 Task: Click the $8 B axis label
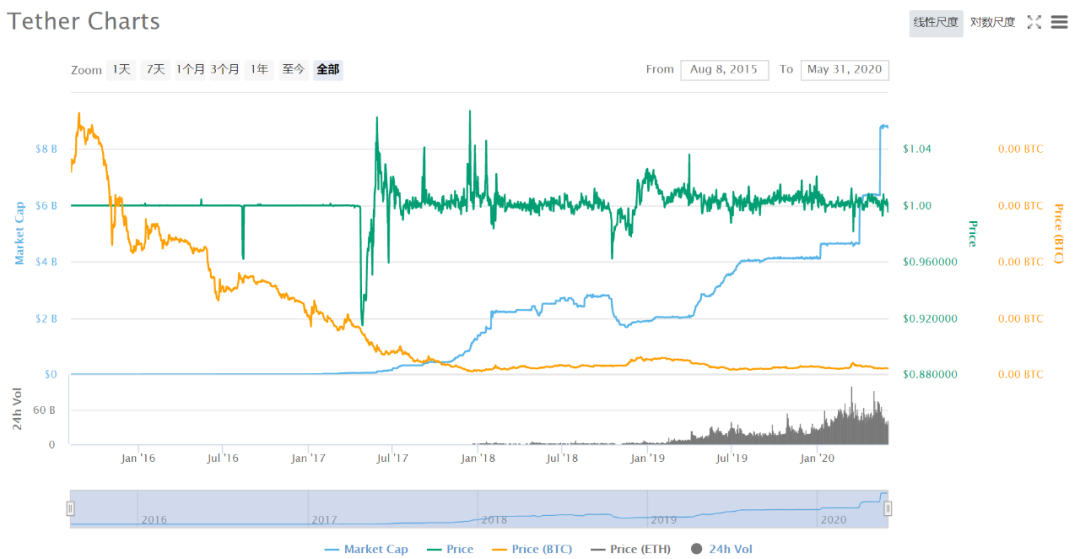point(45,149)
